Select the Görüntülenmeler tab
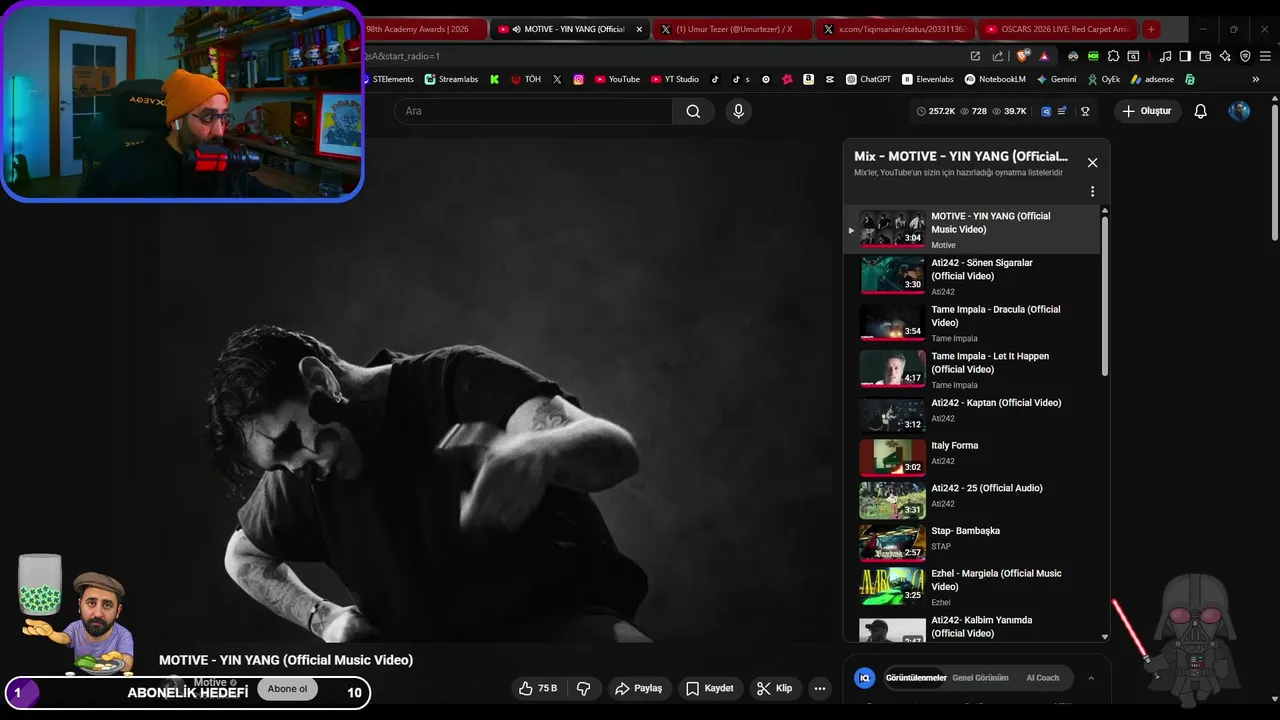The image size is (1280, 720). coord(916,678)
